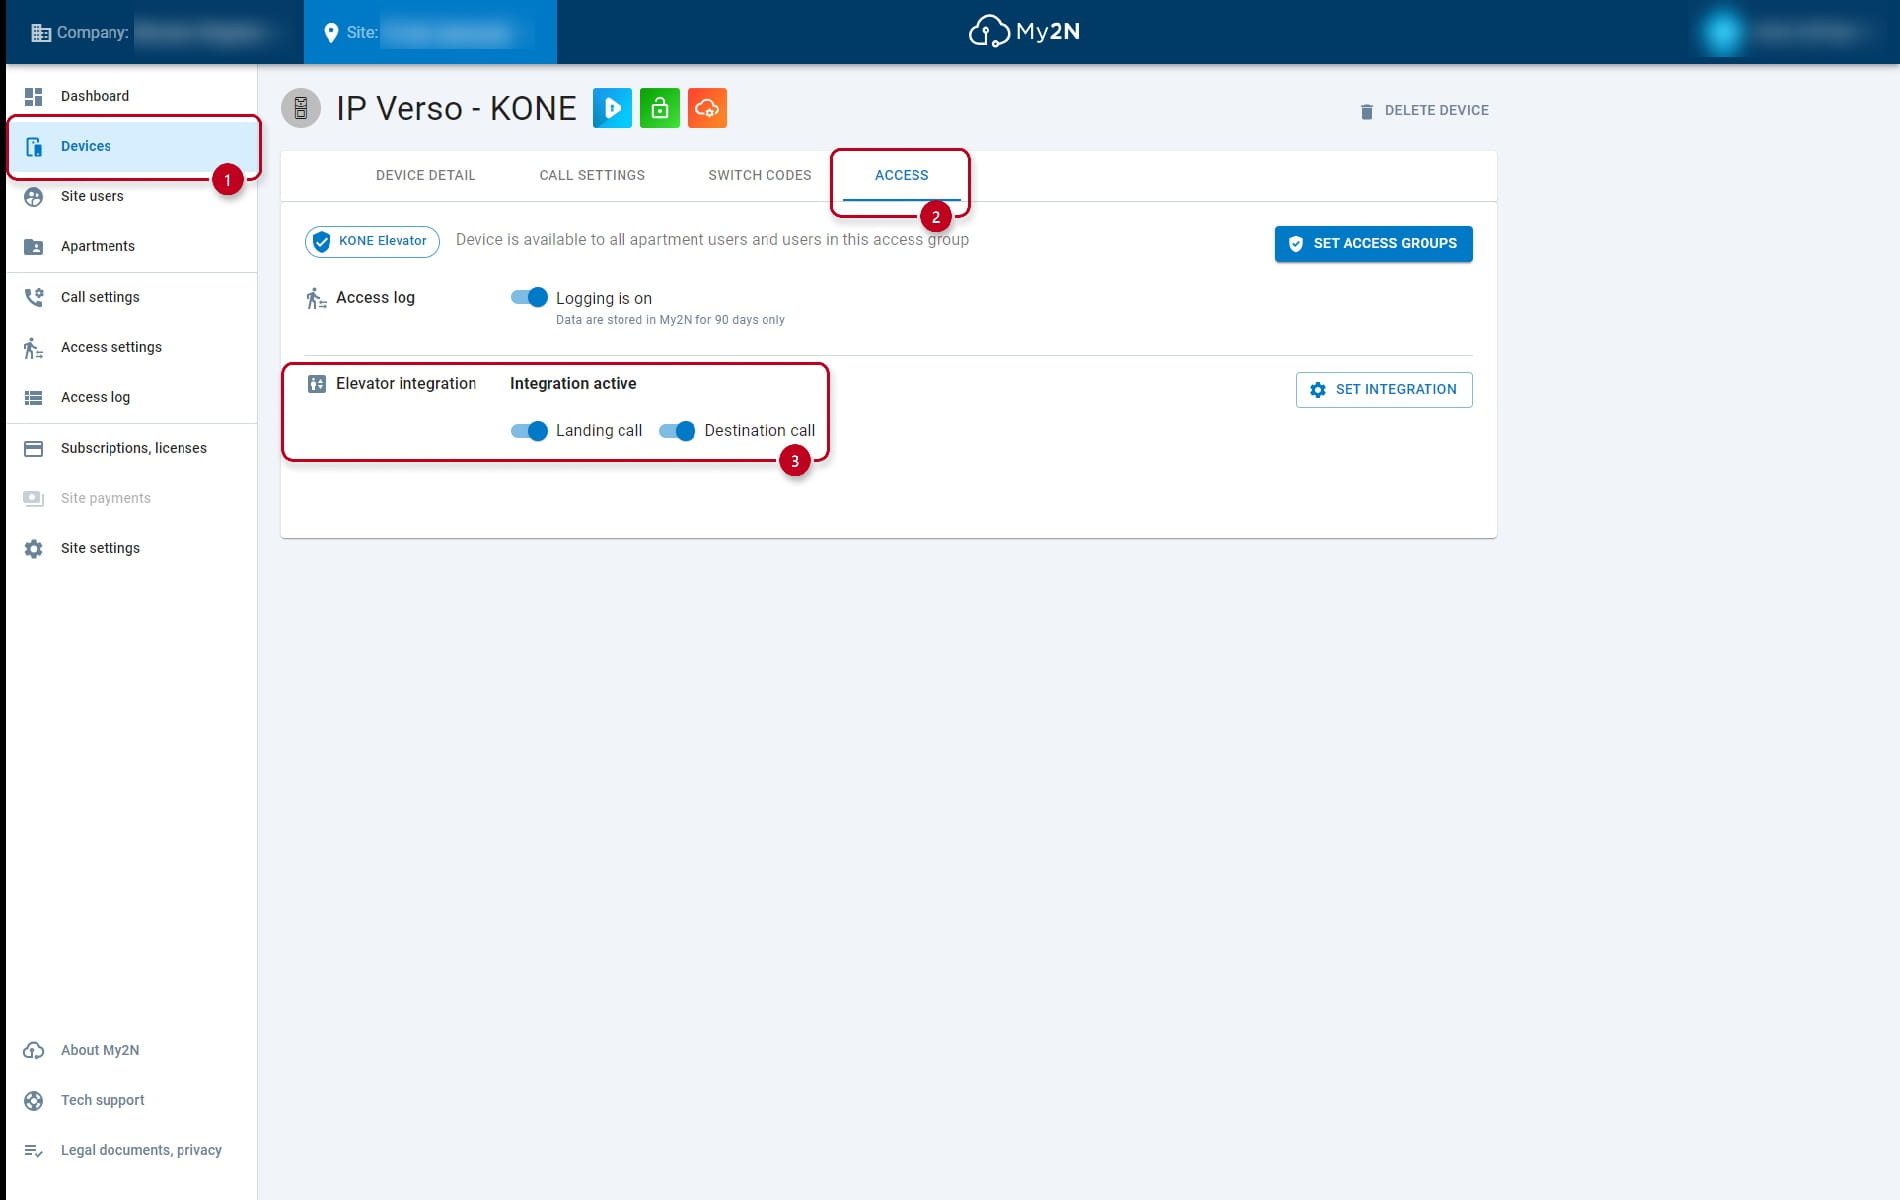1900x1200 pixels.
Task: Click the Access log walking icon in panel
Action: tap(317, 298)
